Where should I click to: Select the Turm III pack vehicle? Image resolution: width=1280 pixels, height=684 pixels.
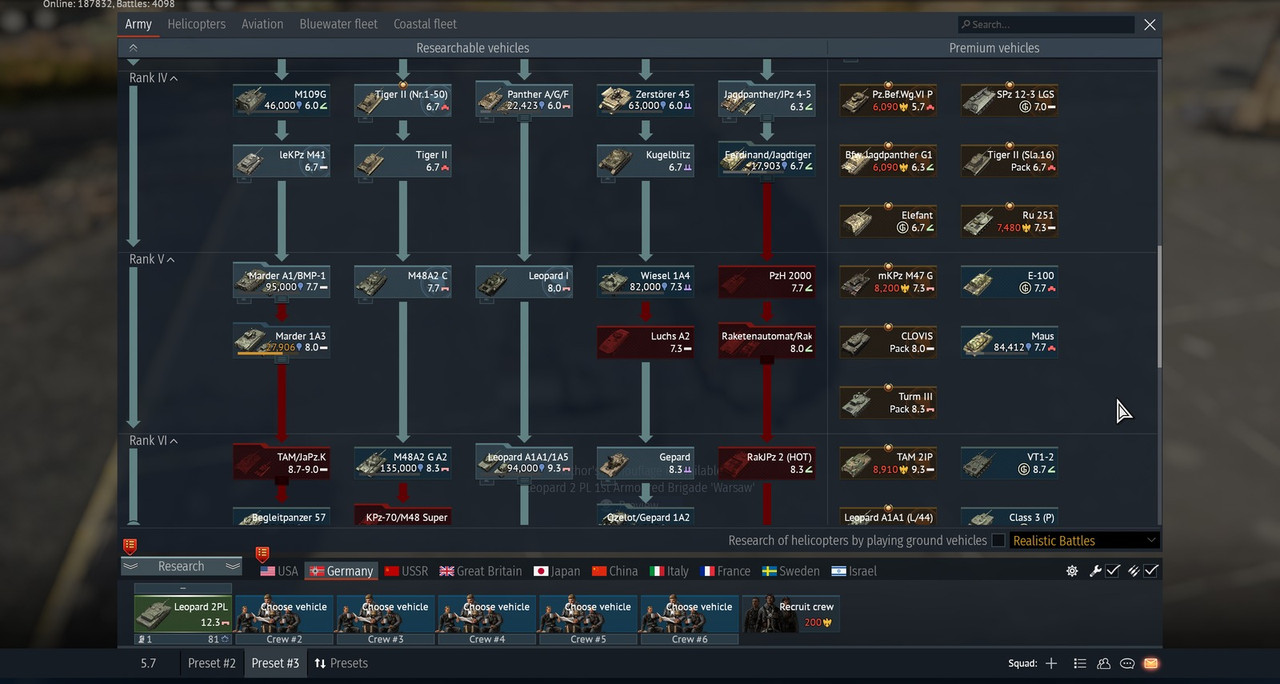coord(888,403)
